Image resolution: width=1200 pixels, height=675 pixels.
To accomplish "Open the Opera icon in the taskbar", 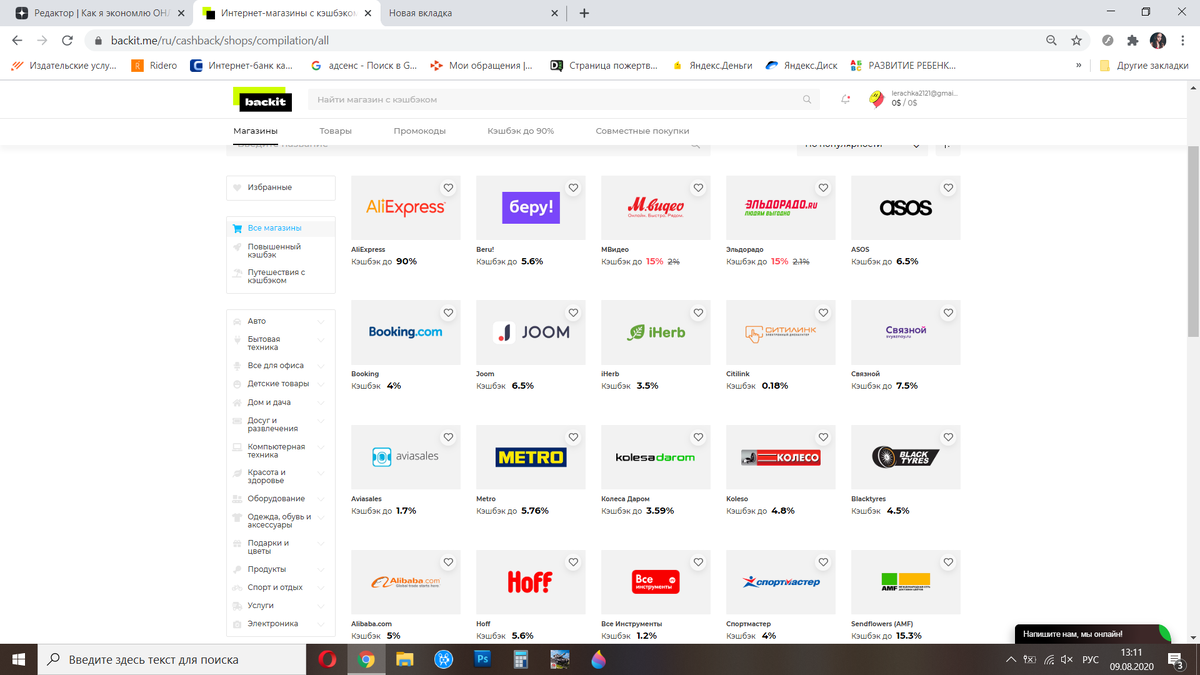I will coord(327,659).
